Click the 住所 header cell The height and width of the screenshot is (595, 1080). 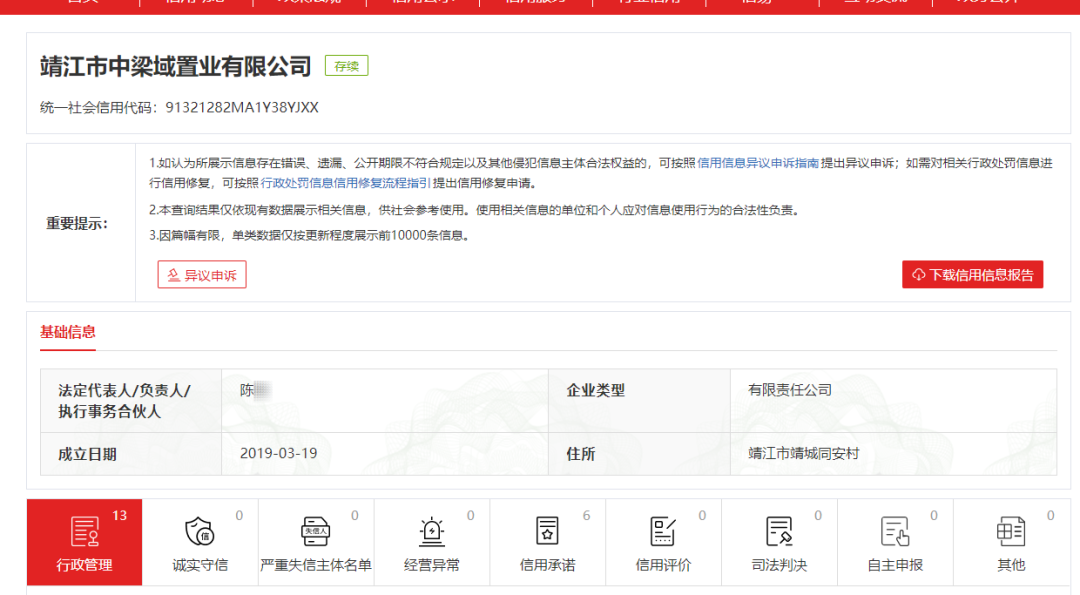coord(639,454)
